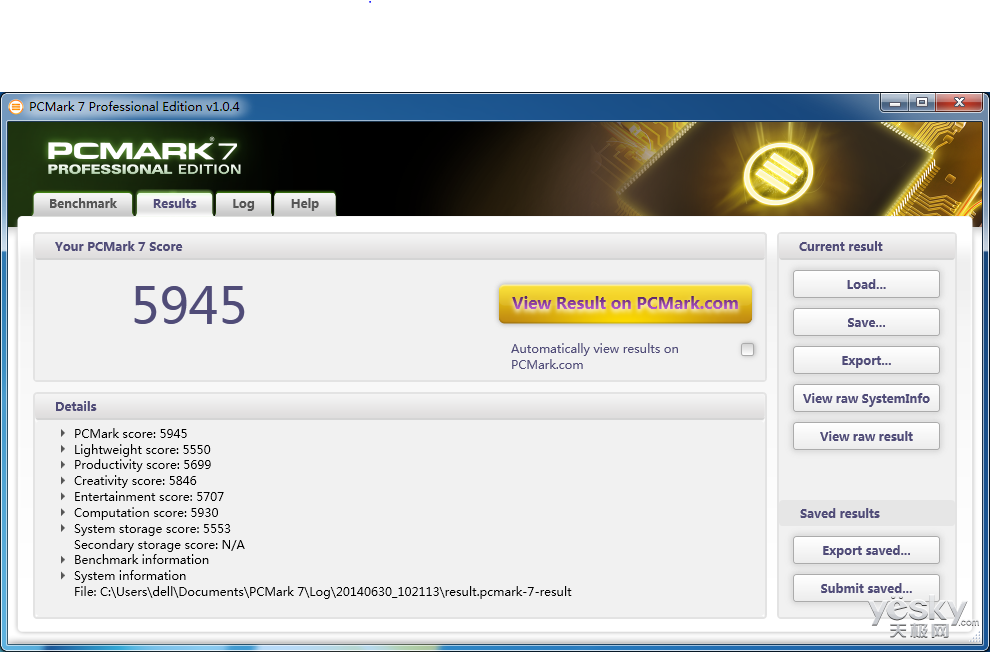The width and height of the screenshot is (990, 652).
Task: Select the 'Productivity score: 5699' text
Action: tap(143, 465)
